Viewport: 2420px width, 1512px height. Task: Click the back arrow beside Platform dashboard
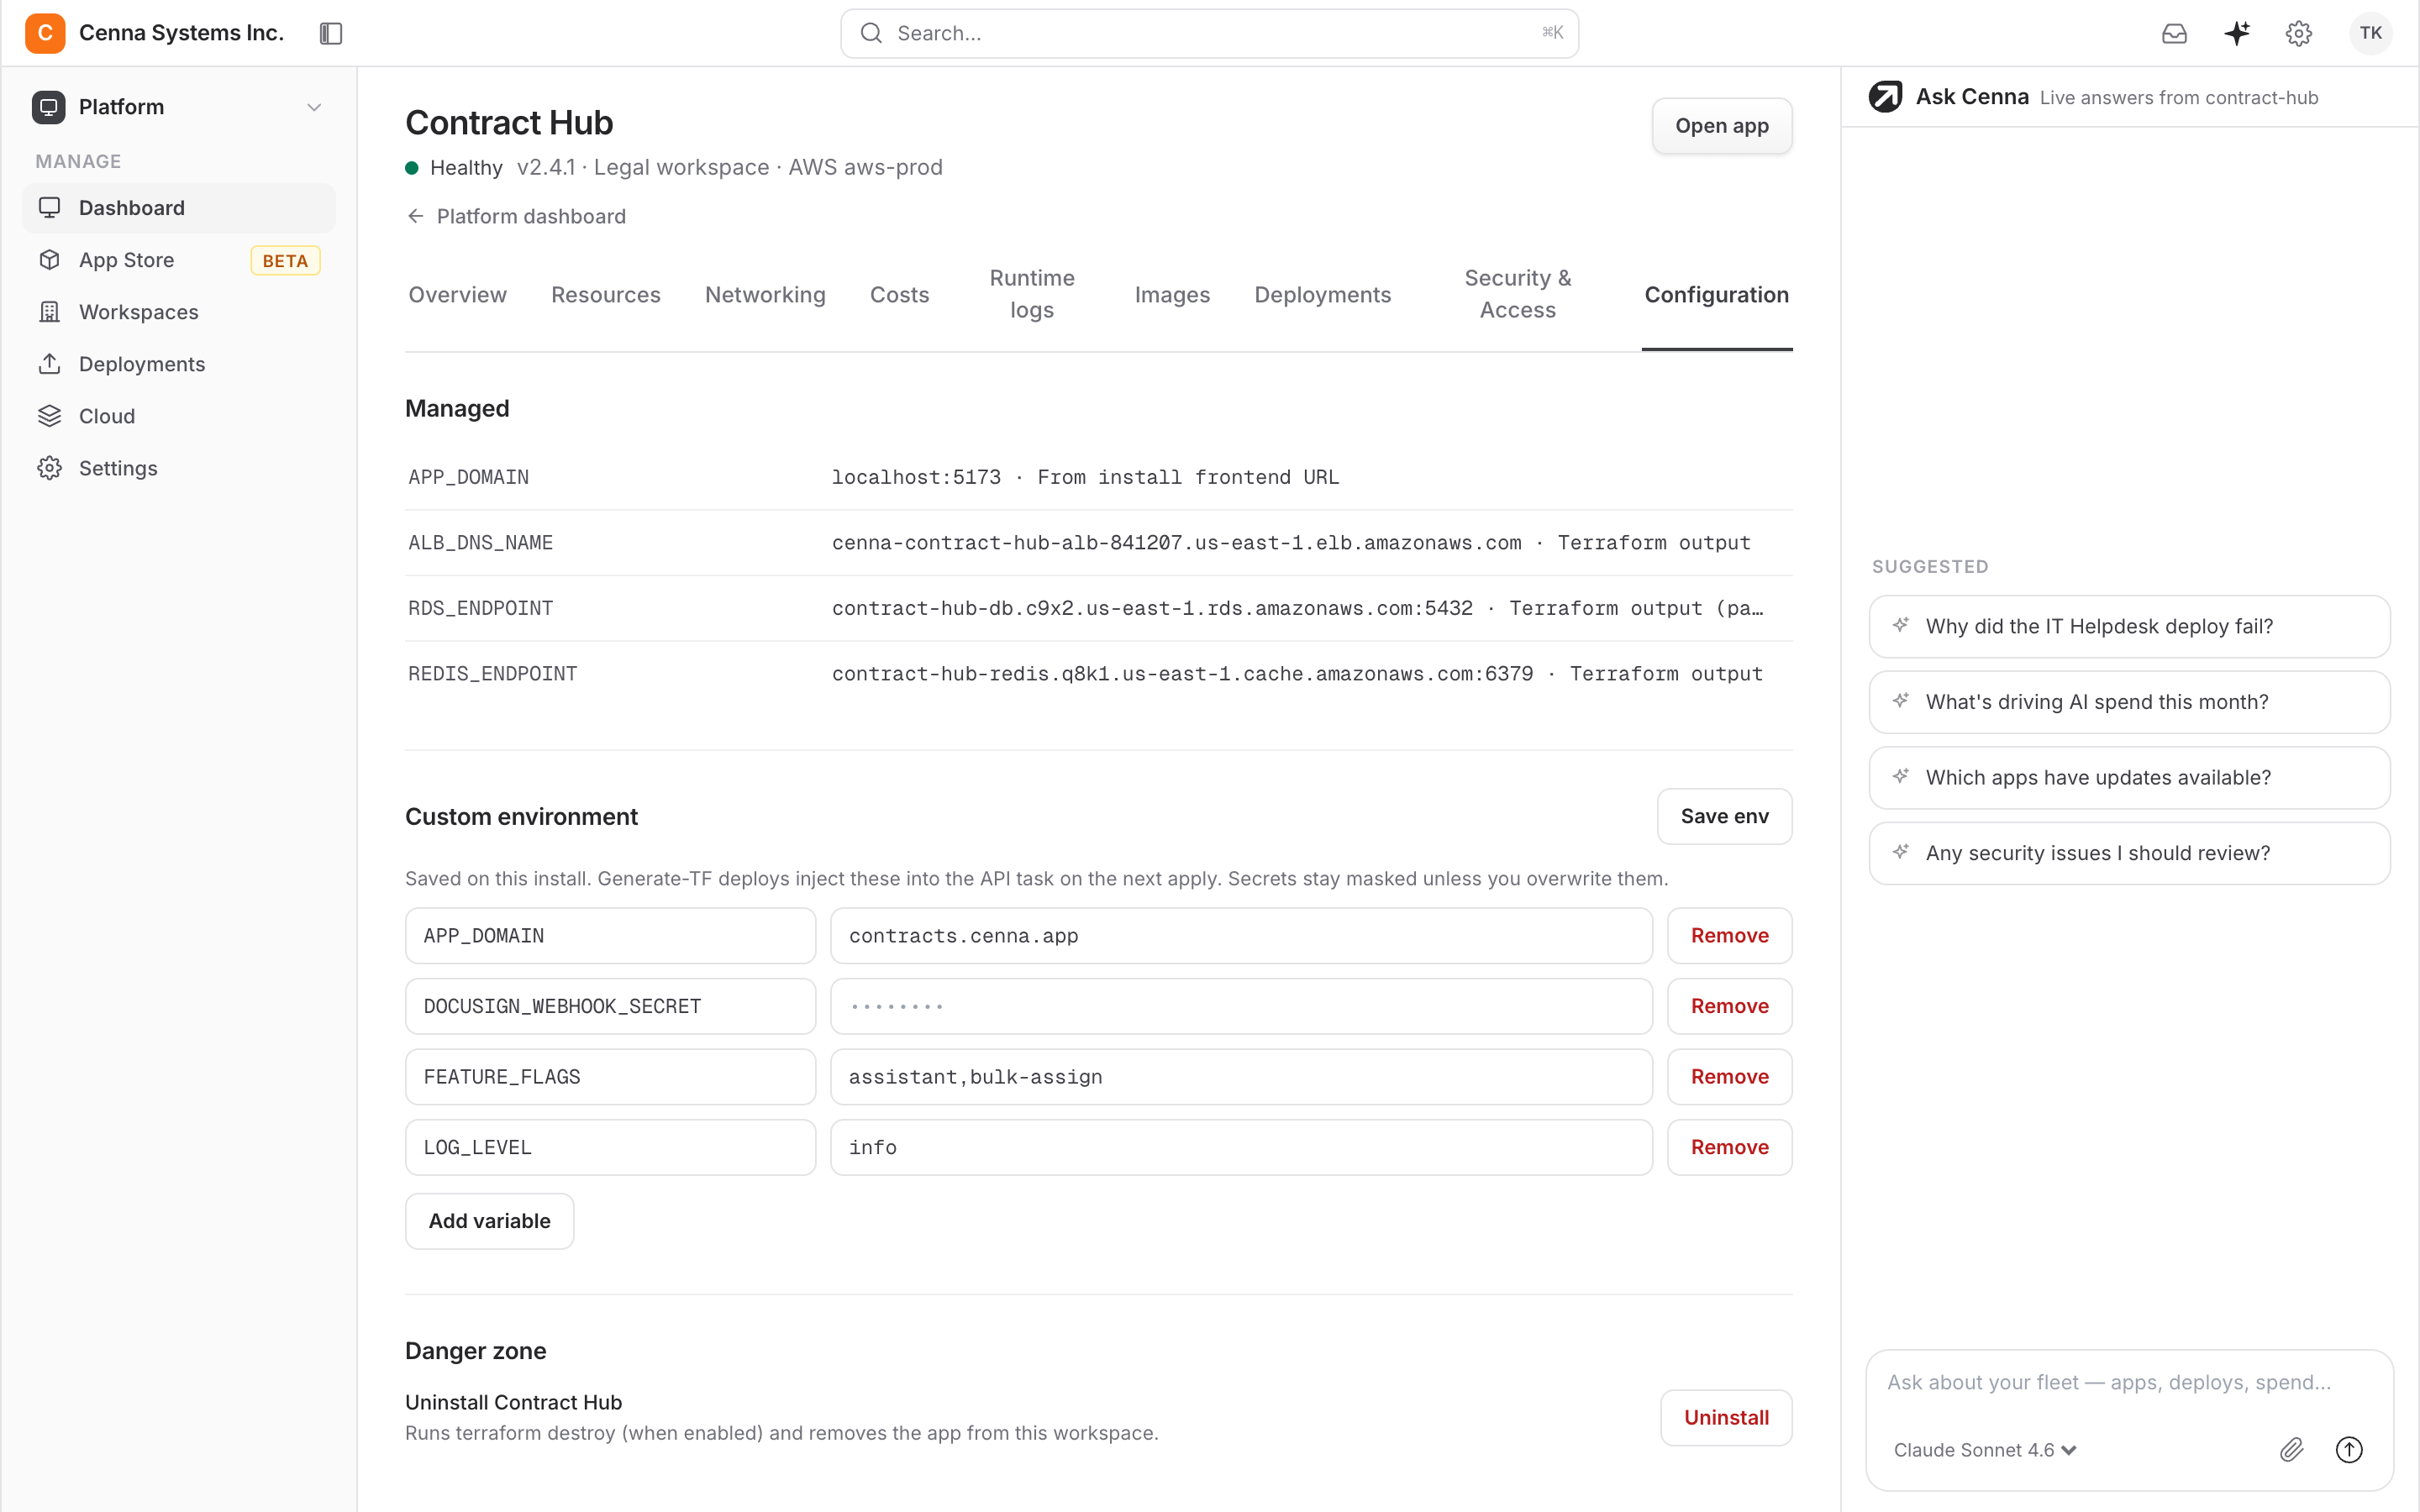click(x=416, y=216)
